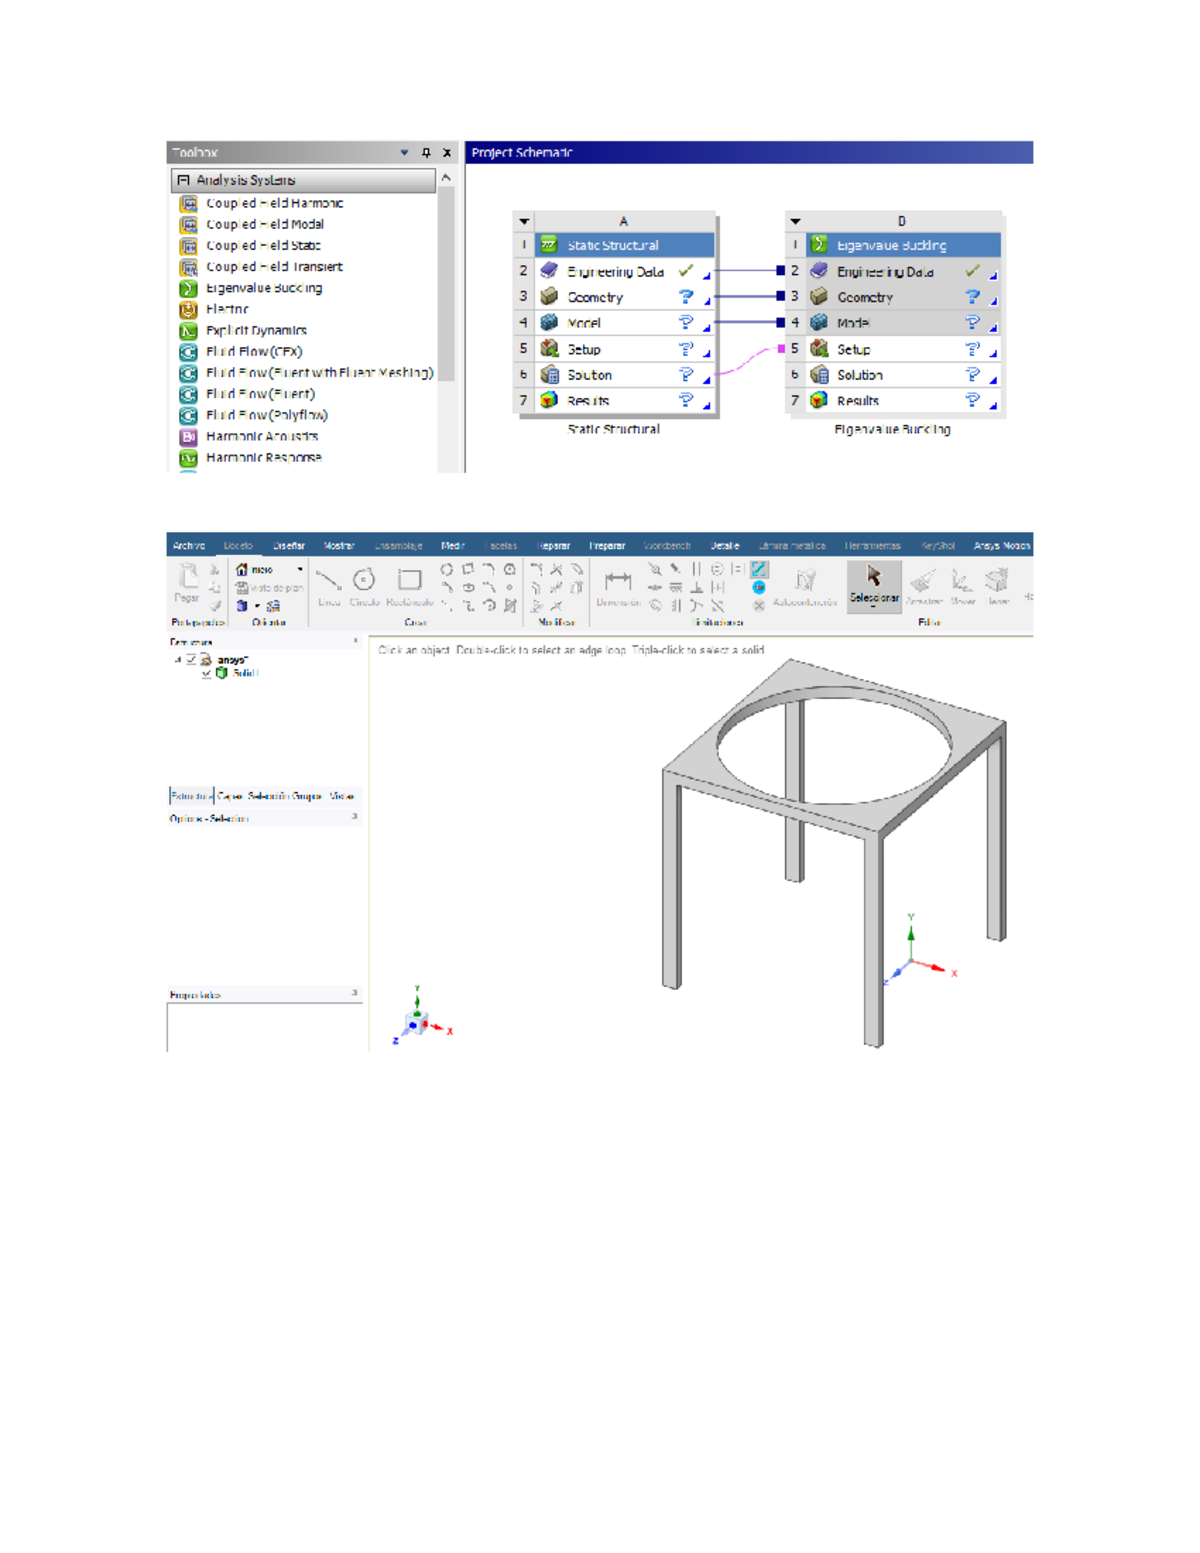1200x1553 pixels.
Task: Collapse the ansys7 tree node
Action: 180,660
